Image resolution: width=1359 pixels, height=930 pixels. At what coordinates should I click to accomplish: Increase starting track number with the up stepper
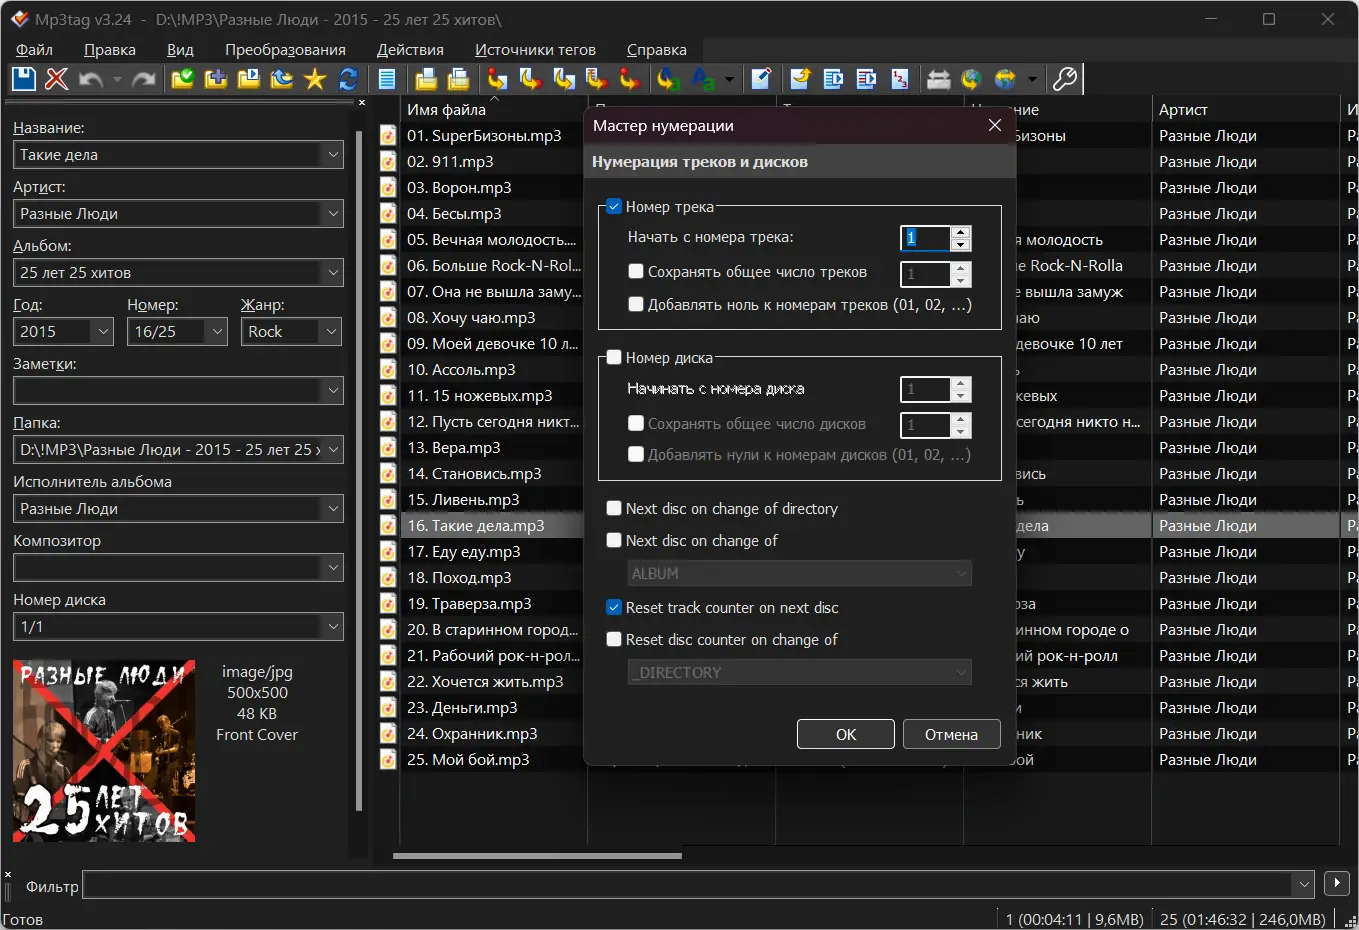coord(960,232)
